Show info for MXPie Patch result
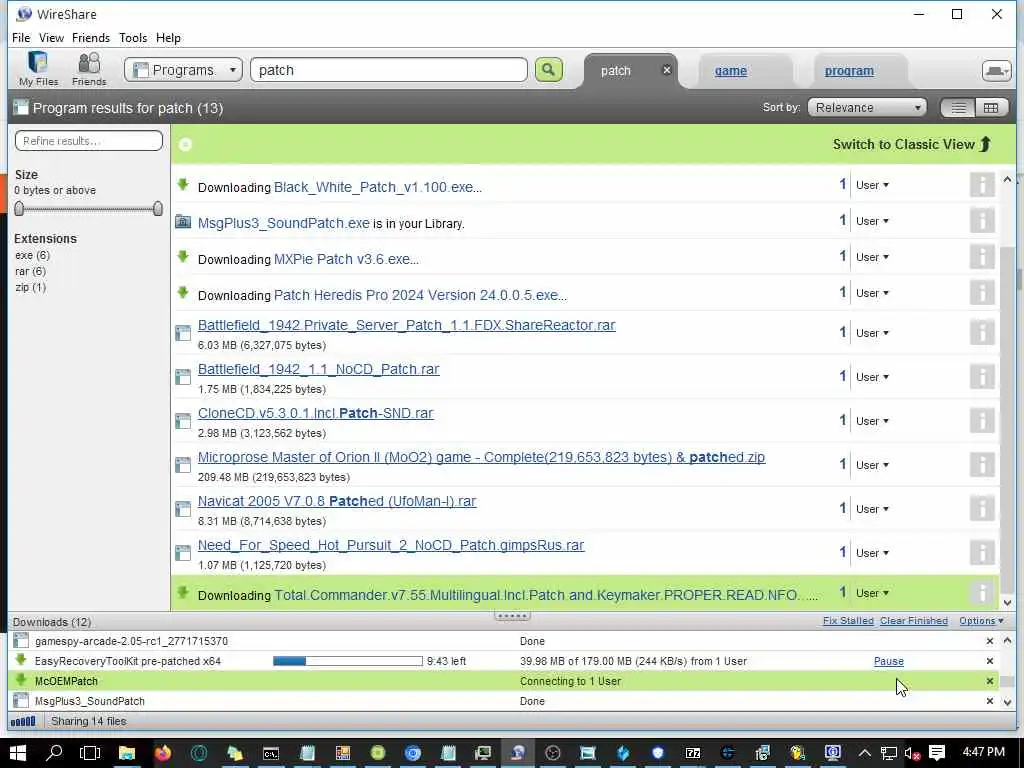This screenshot has width=1024, height=768. click(x=982, y=257)
